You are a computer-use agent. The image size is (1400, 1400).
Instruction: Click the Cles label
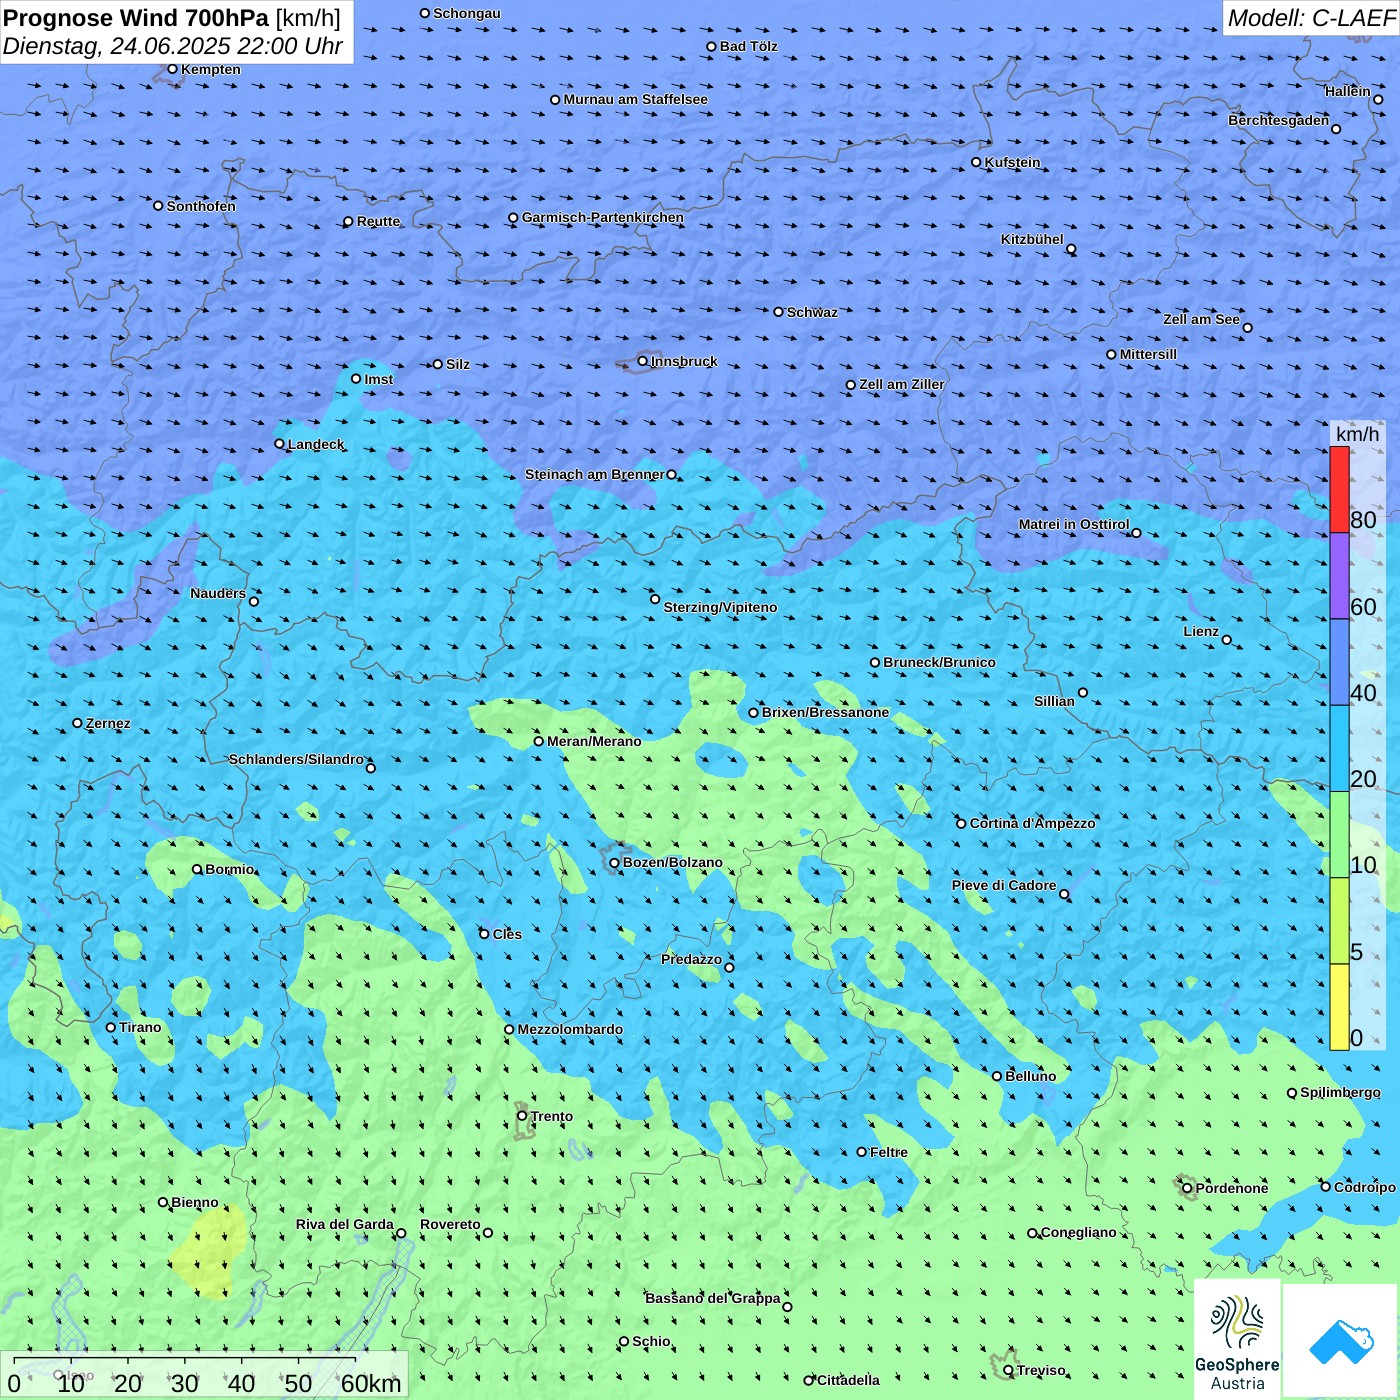click(507, 934)
